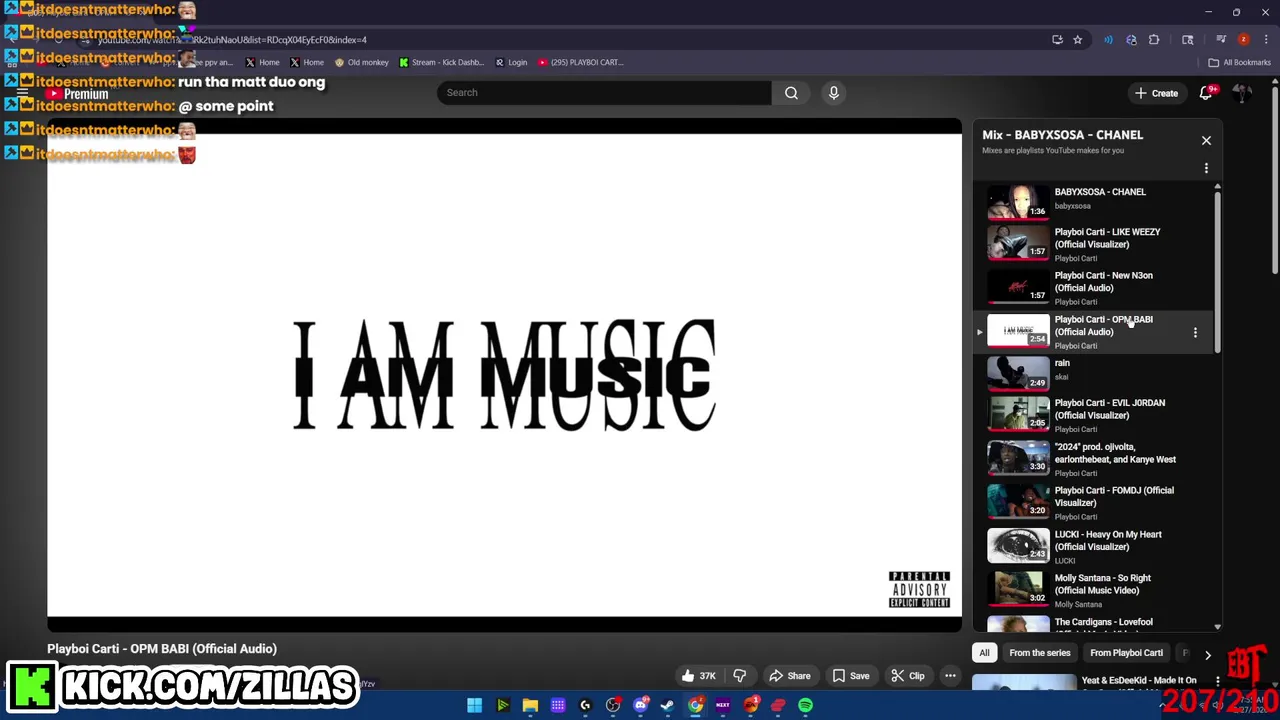Open Discord from the taskbar
Viewport: 1280px width, 720px height.
[641, 705]
